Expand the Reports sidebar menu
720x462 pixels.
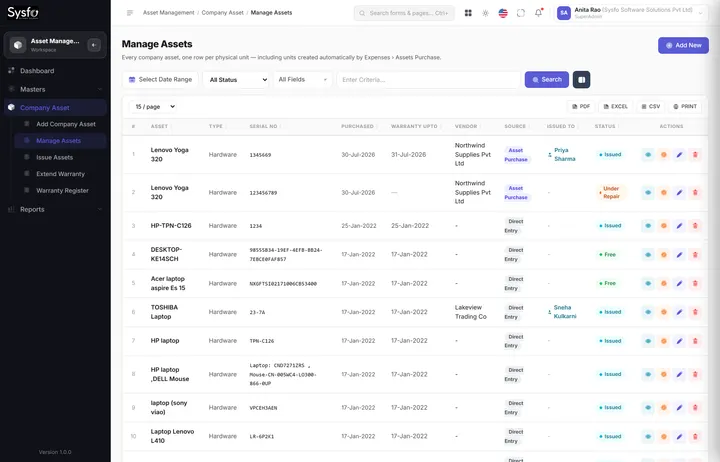pos(55,209)
